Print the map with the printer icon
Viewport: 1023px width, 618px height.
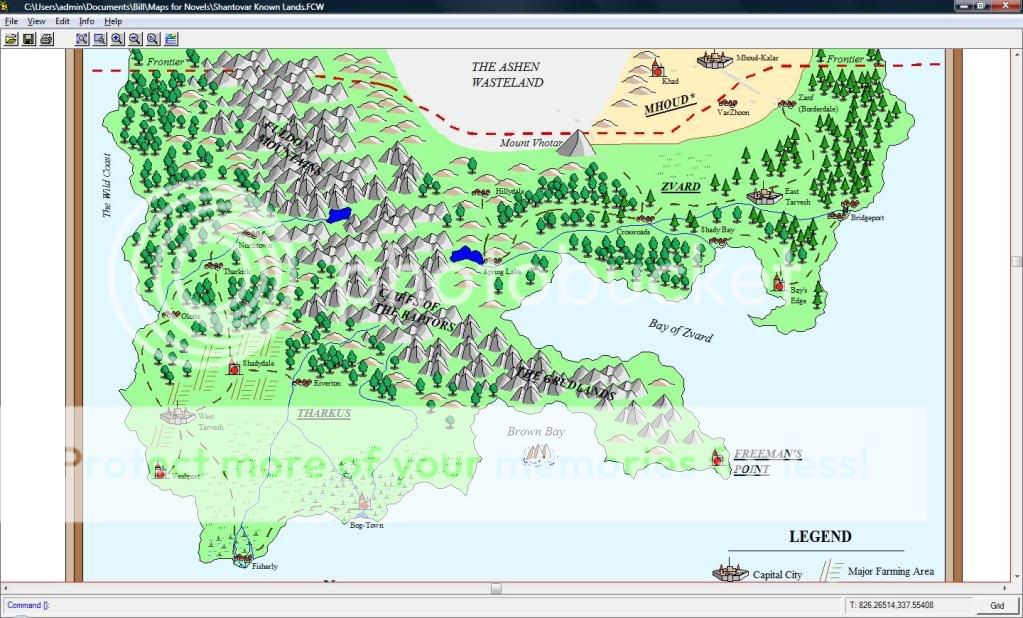pyautogui.click(x=46, y=39)
